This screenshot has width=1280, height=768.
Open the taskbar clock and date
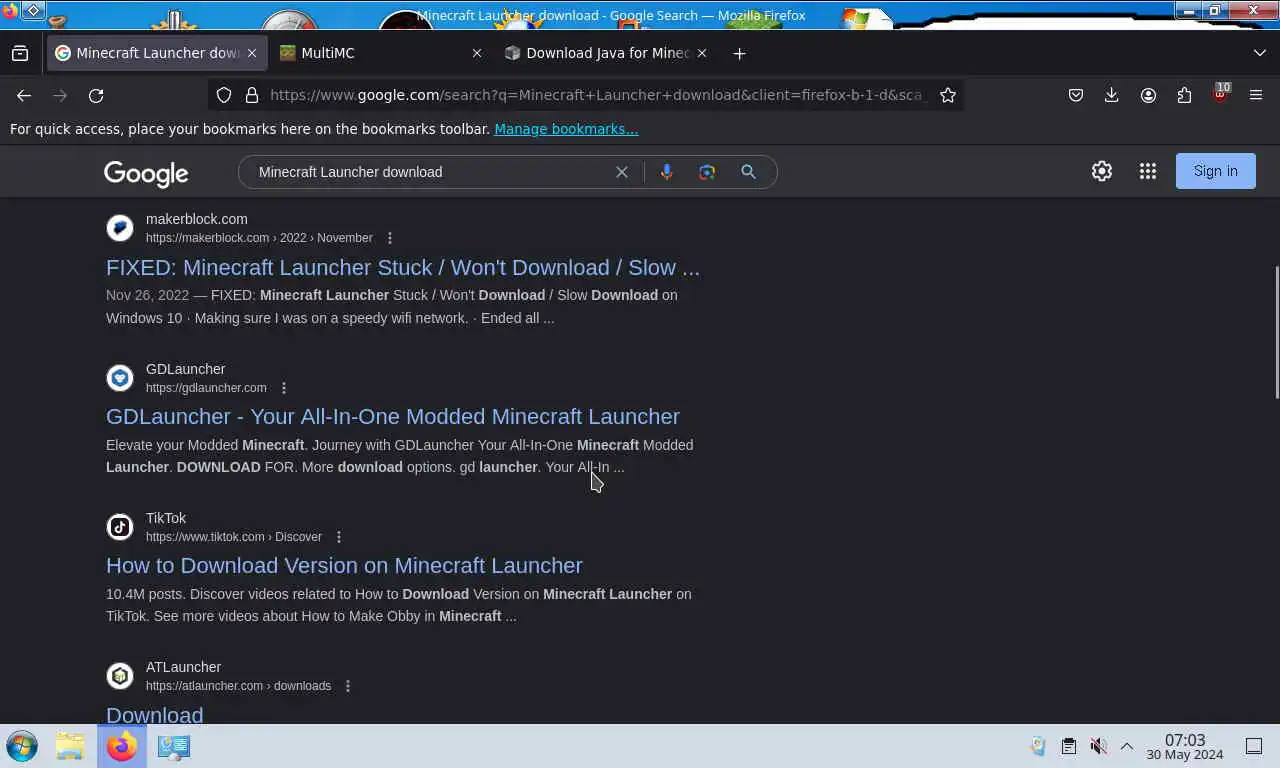[1185, 747]
